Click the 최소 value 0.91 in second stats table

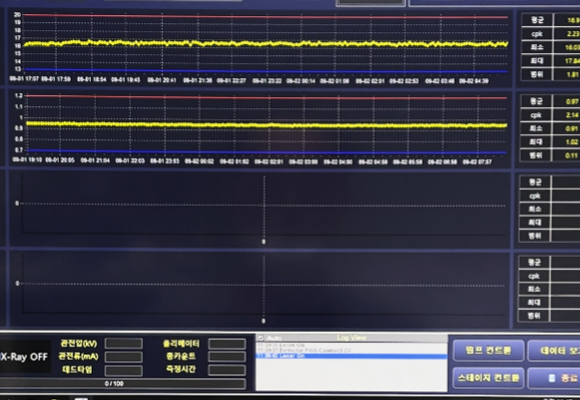[x=572, y=129]
